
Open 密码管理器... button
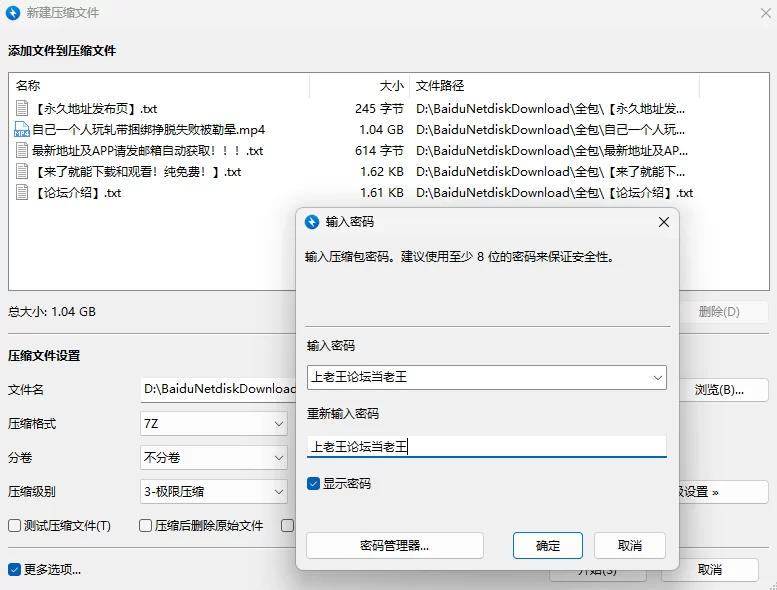395,545
